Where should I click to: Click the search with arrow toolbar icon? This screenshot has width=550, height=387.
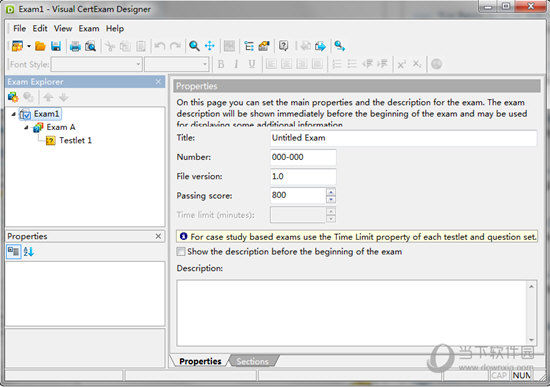339,46
